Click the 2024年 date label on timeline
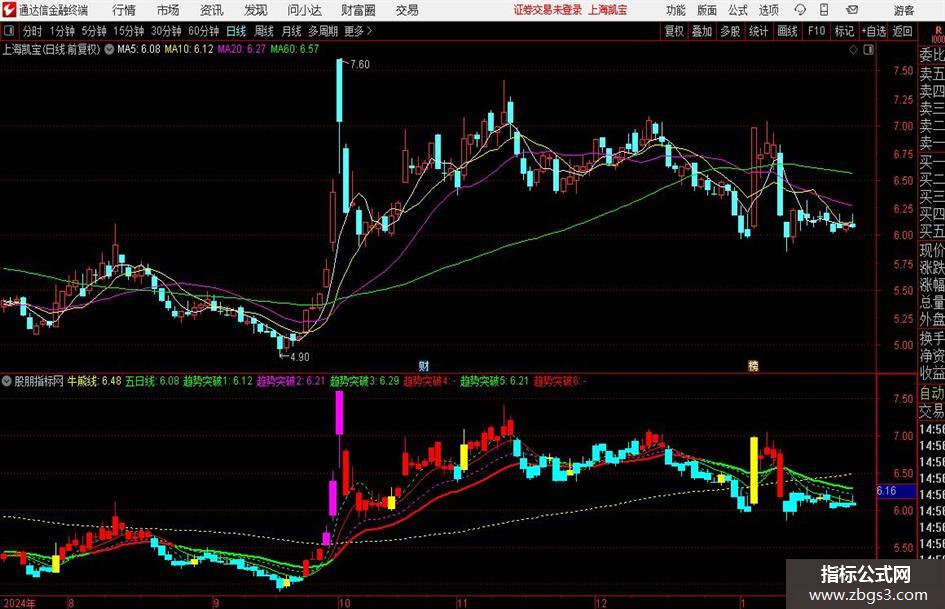Screen dimensions: 945x609 (19, 603)
